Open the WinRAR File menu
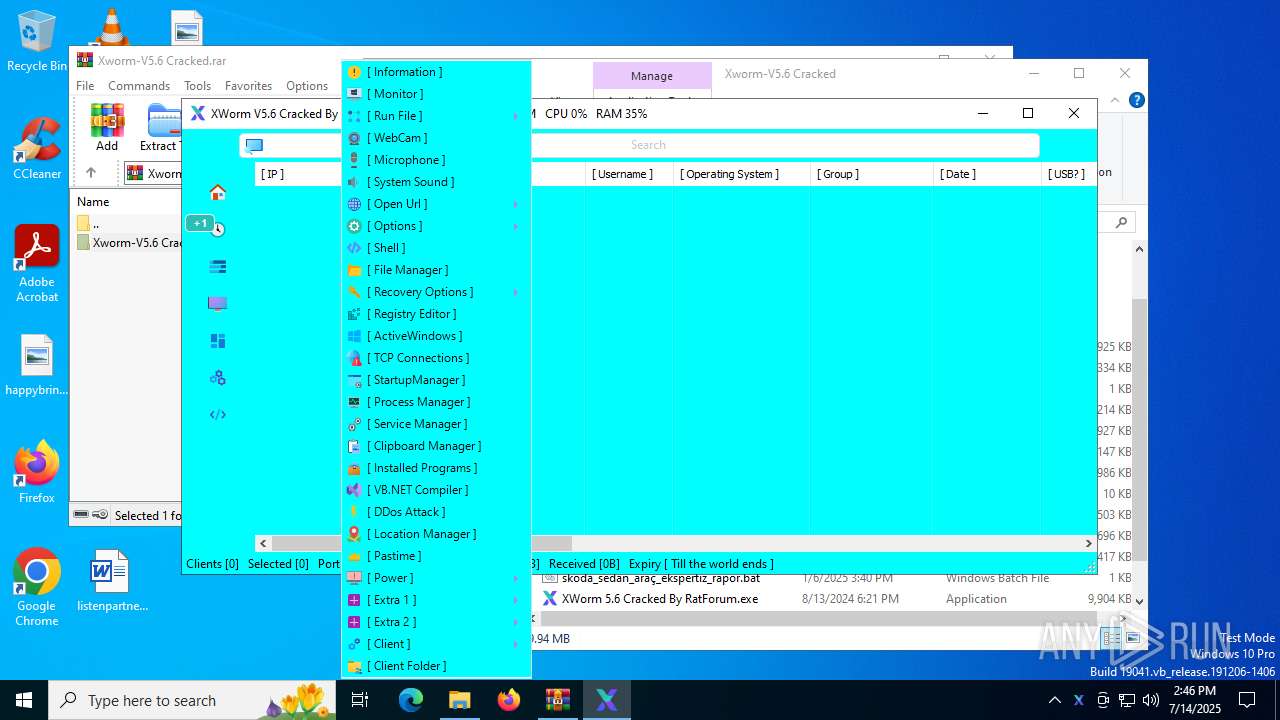1280x720 pixels. point(85,86)
